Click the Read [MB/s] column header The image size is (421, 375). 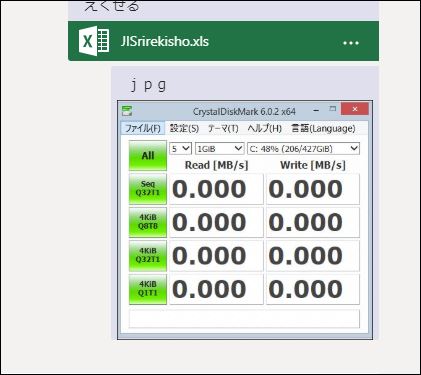tap(217, 165)
